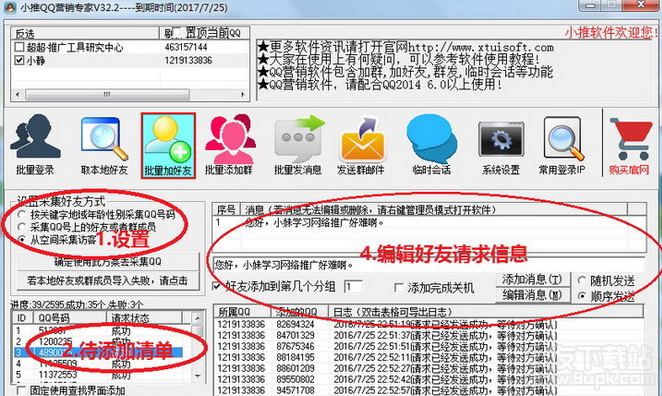Click the 添加的QQ column header
This screenshot has height=396, width=662.
click(x=299, y=312)
